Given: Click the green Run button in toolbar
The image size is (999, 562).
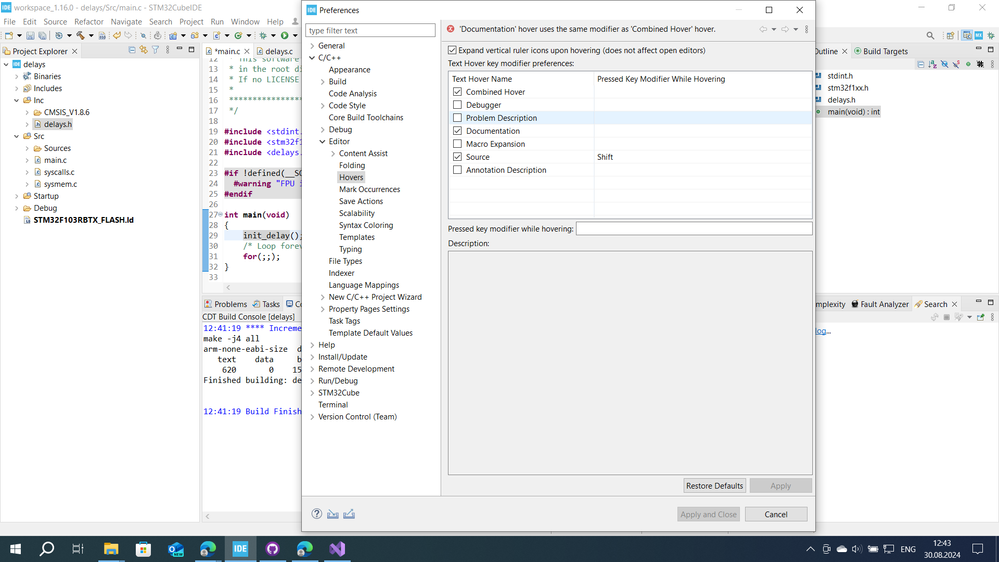Looking at the screenshot, I should pos(284,36).
